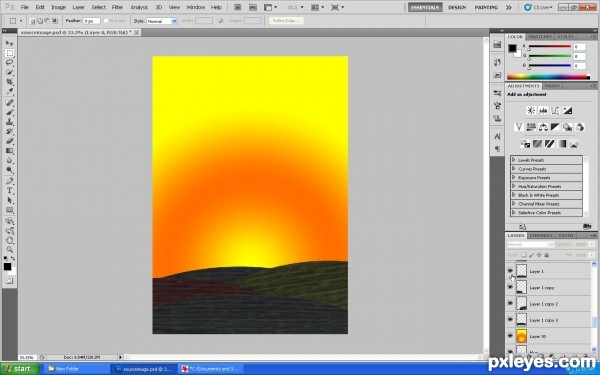600x375 pixels.
Task: Click the foreground color swatch in Color panel
Action: point(512,48)
